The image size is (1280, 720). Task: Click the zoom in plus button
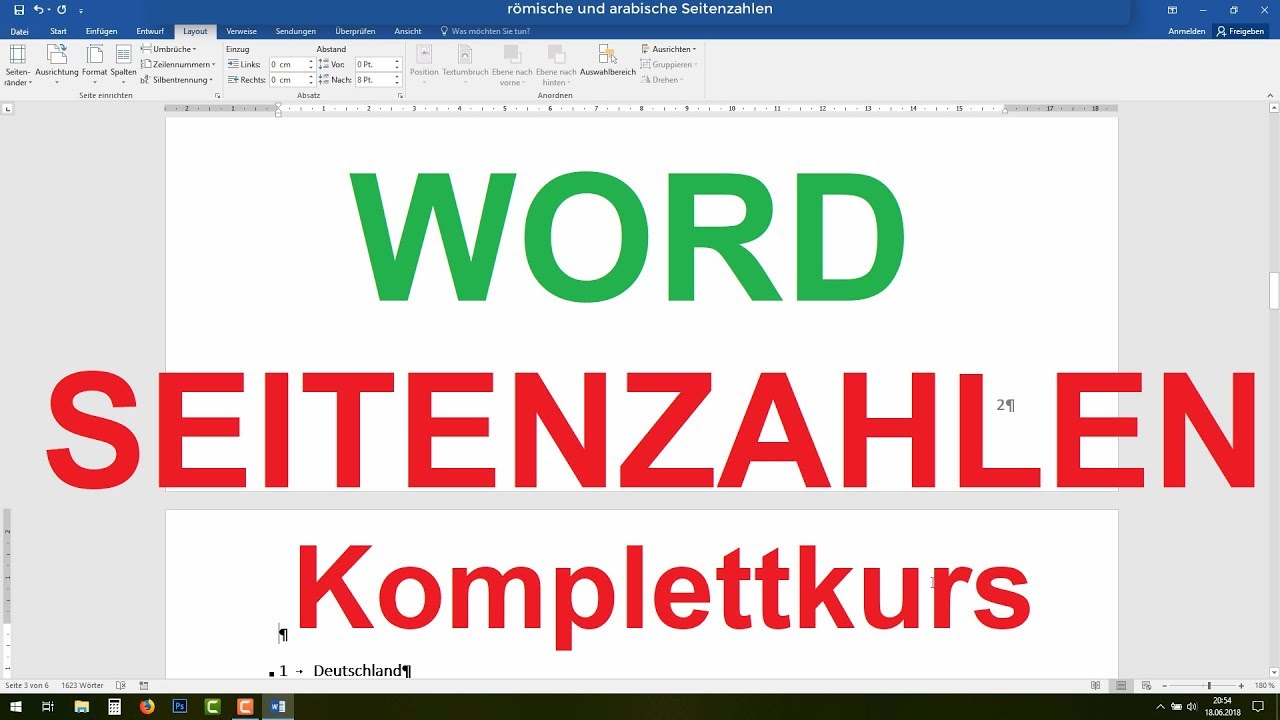pyautogui.click(x=1241, y=685)
